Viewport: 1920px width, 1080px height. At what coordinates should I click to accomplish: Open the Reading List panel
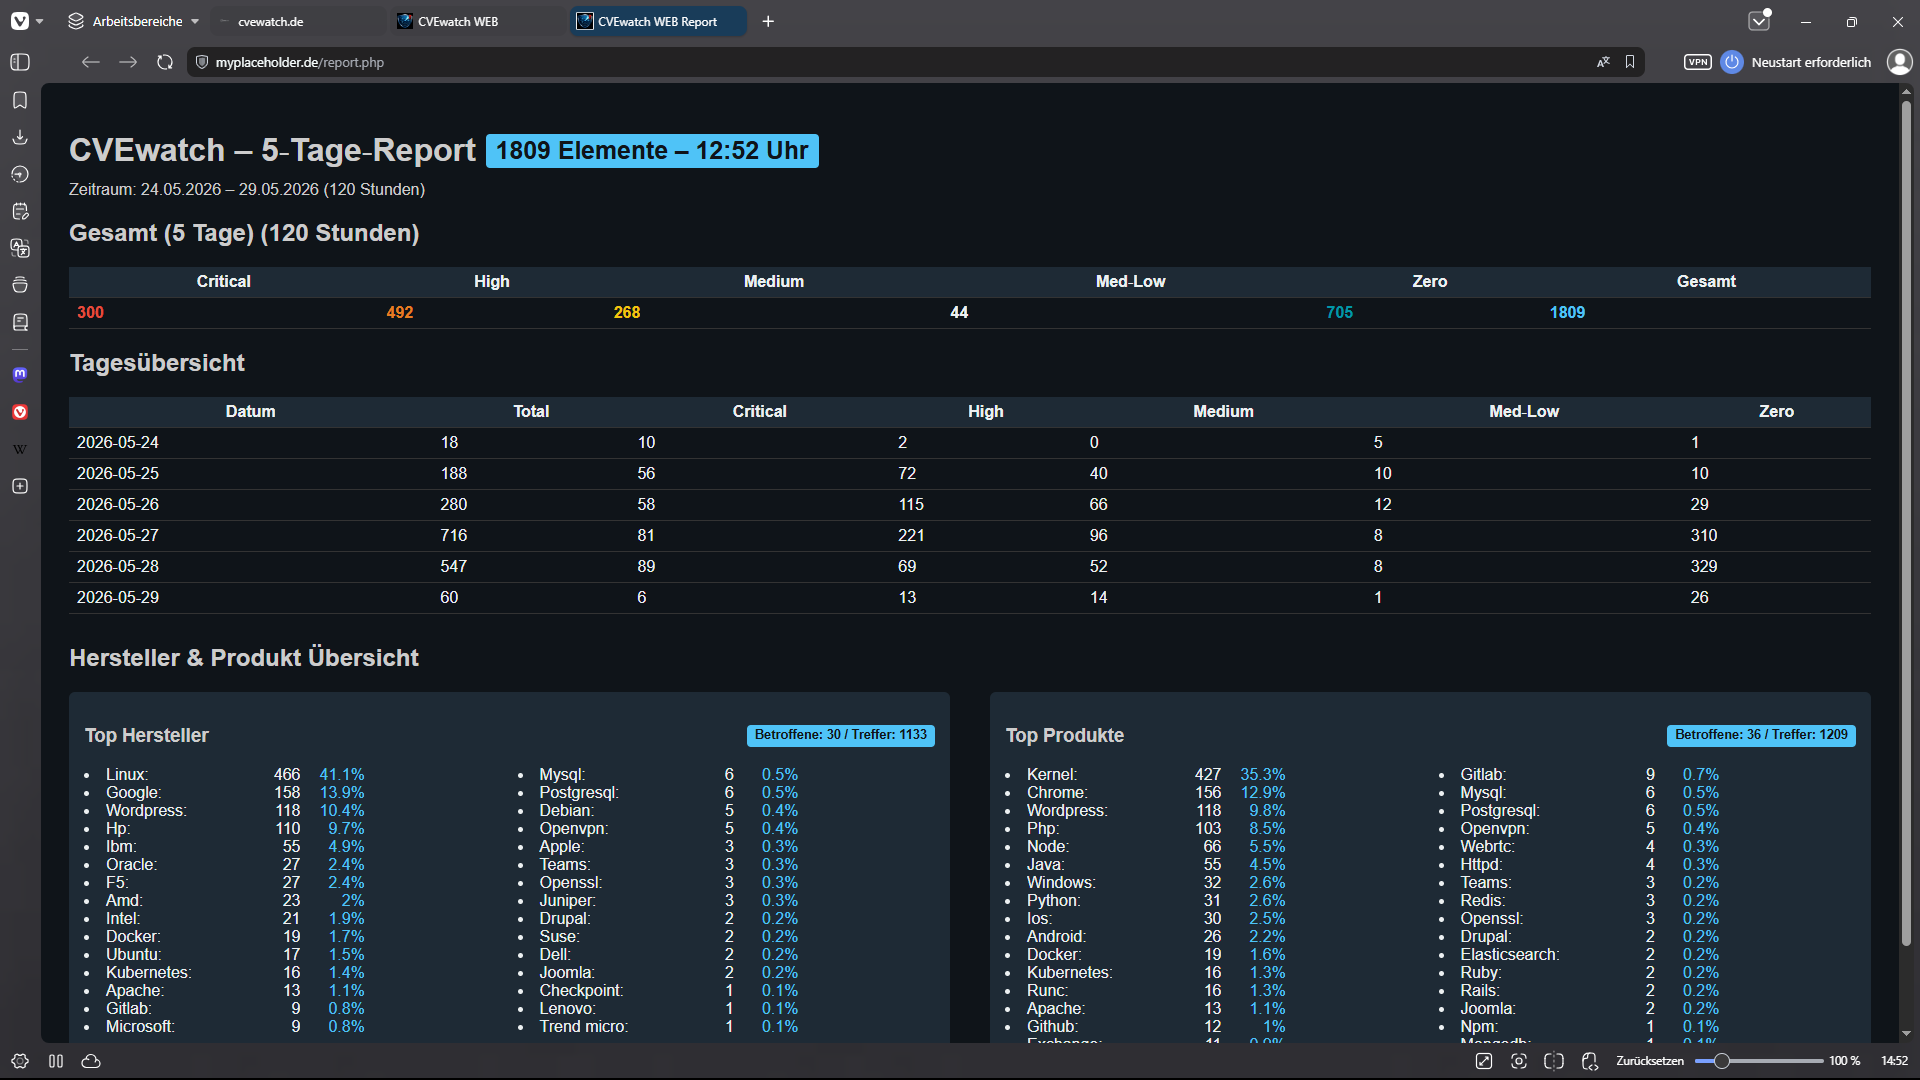click(20, 322)
